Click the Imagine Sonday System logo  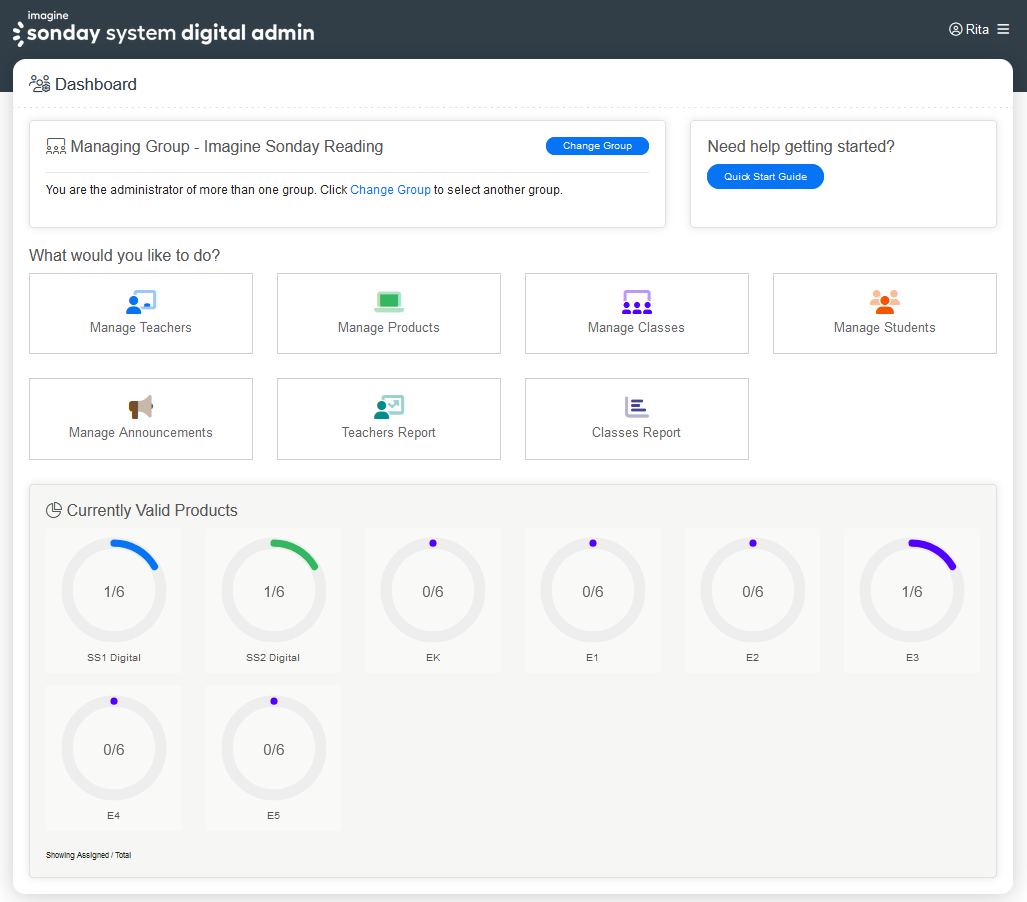tap(164, 30)
